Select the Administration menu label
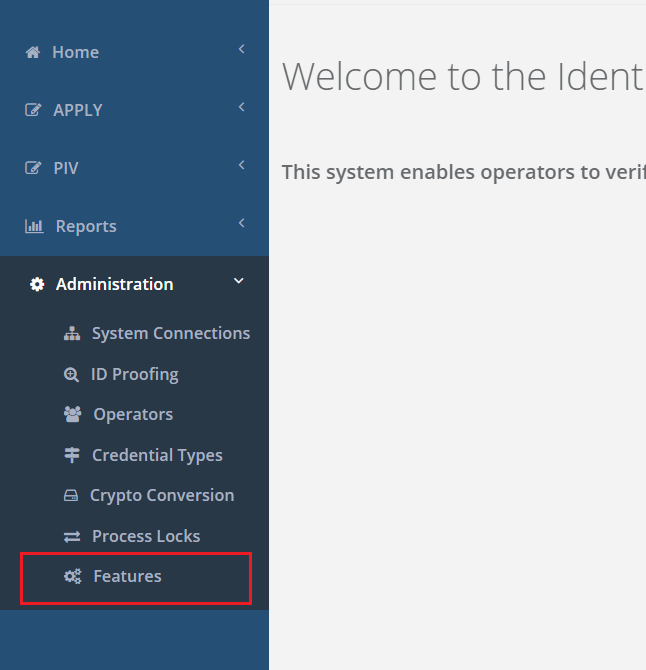Image resolution: width=646 pixels, height=670 pixels. [x=115, y=284]
